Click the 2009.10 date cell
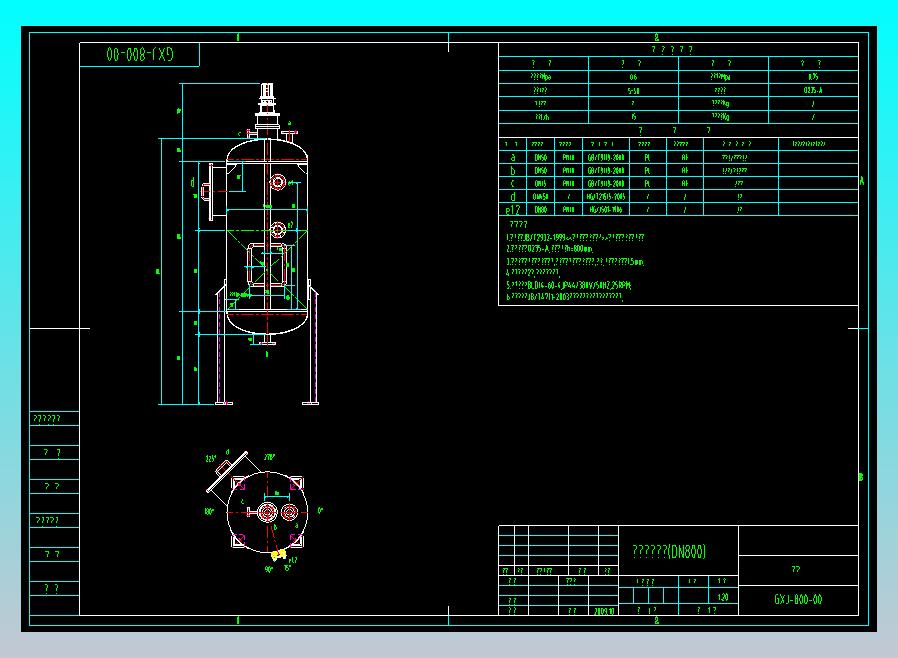Image resolution: width=898 pixels, height=658 pixels. click(x=604, y=611)
